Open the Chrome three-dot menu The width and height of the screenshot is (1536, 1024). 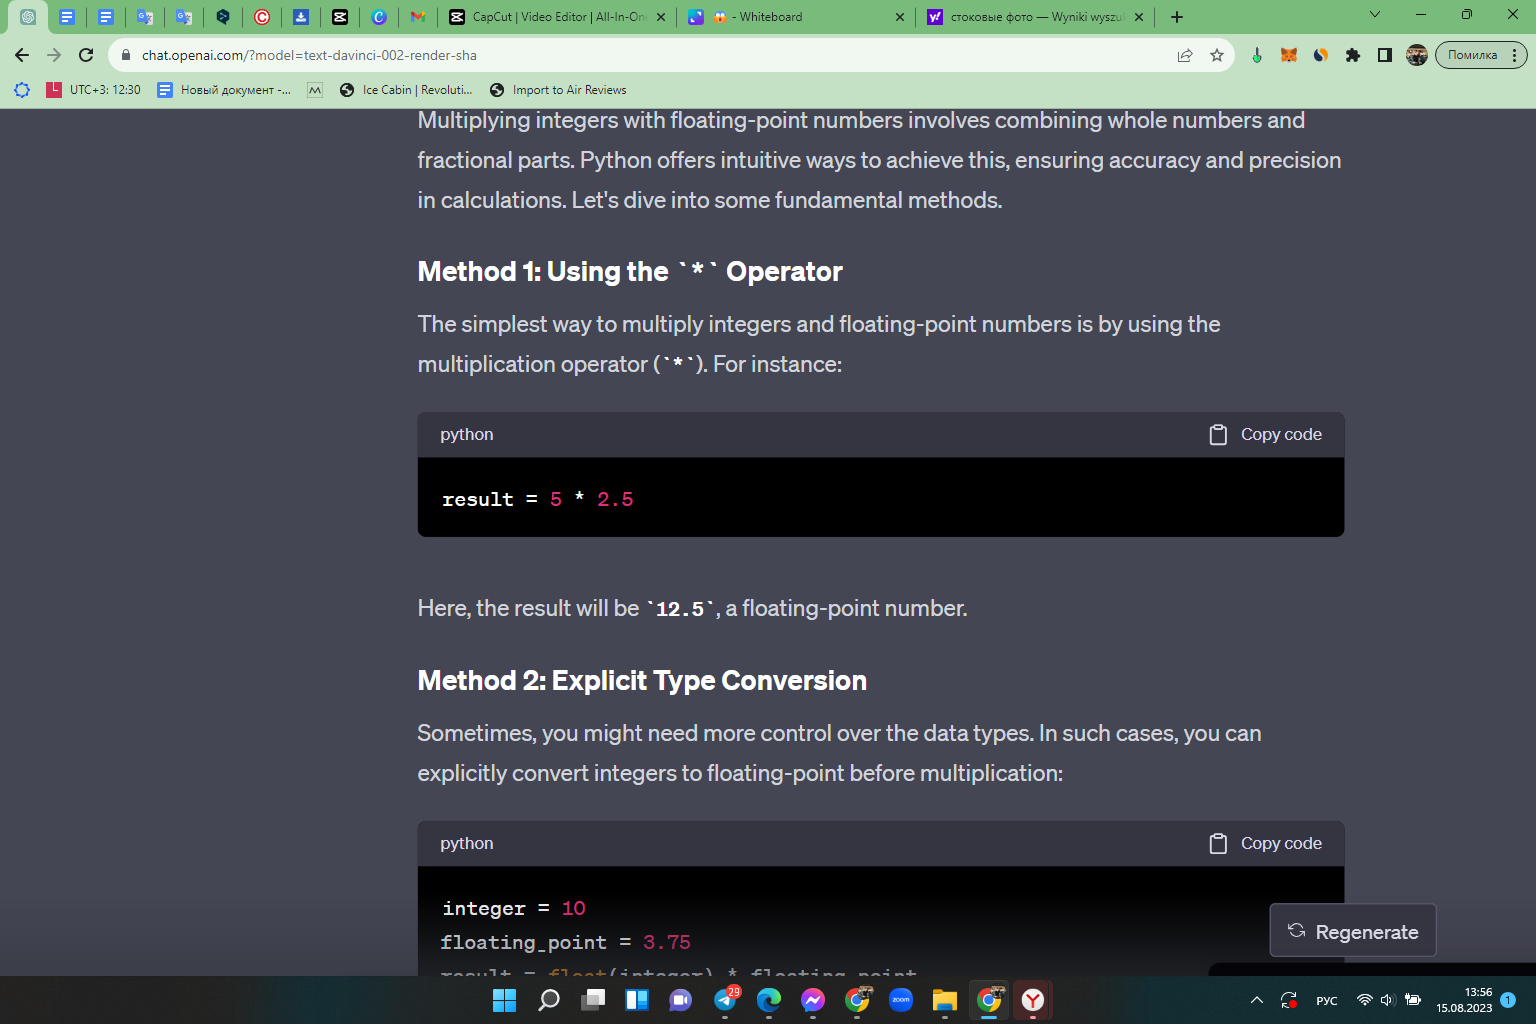1515,55
